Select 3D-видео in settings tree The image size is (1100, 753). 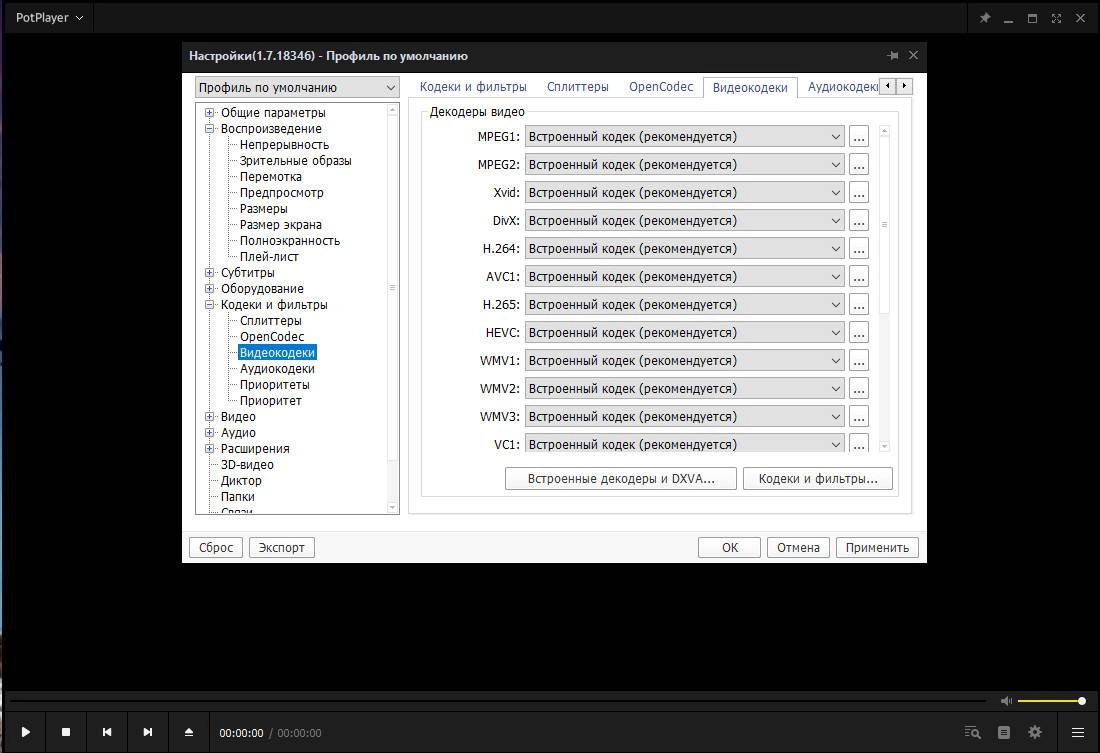point(247,465)
